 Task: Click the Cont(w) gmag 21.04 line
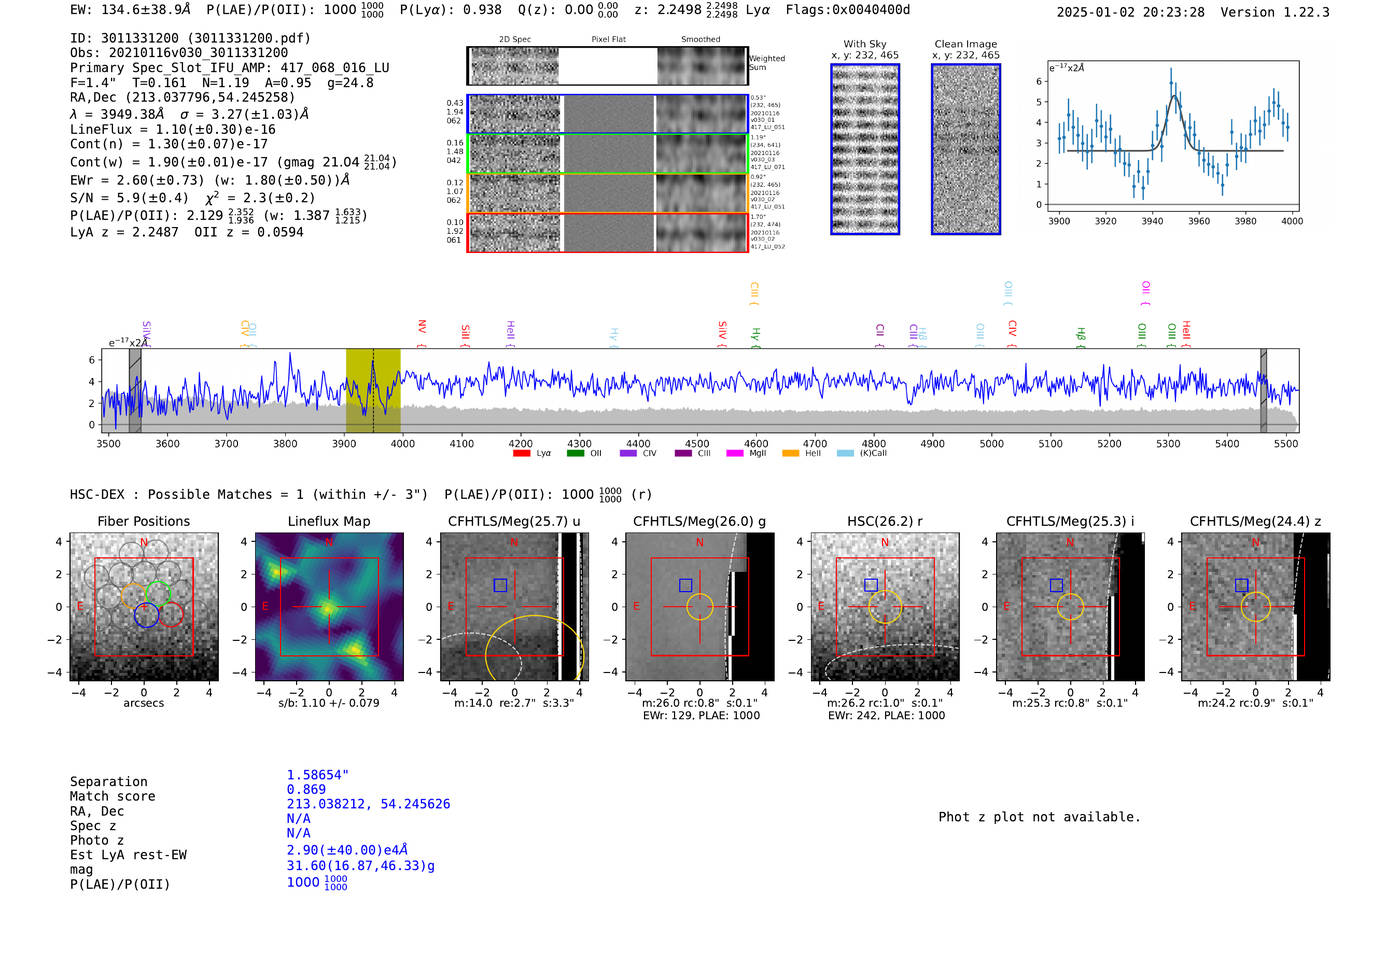233,162
